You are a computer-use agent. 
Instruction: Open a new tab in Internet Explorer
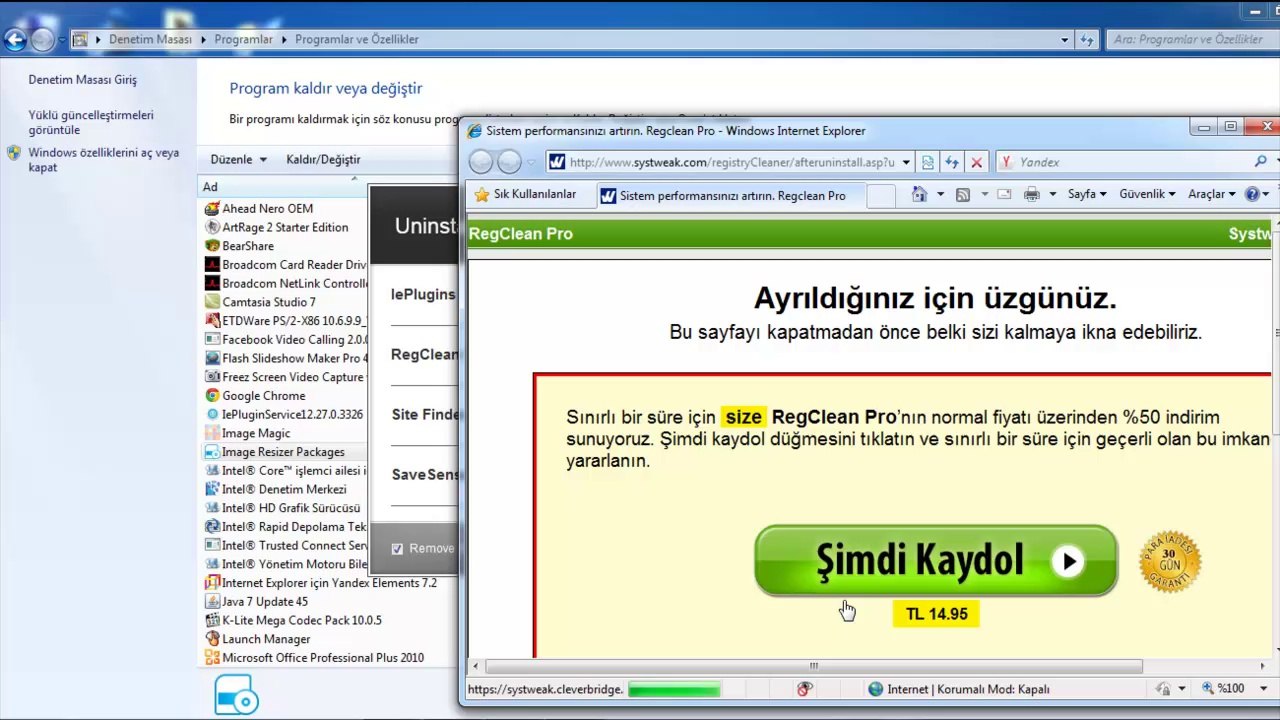click(881, 196)
